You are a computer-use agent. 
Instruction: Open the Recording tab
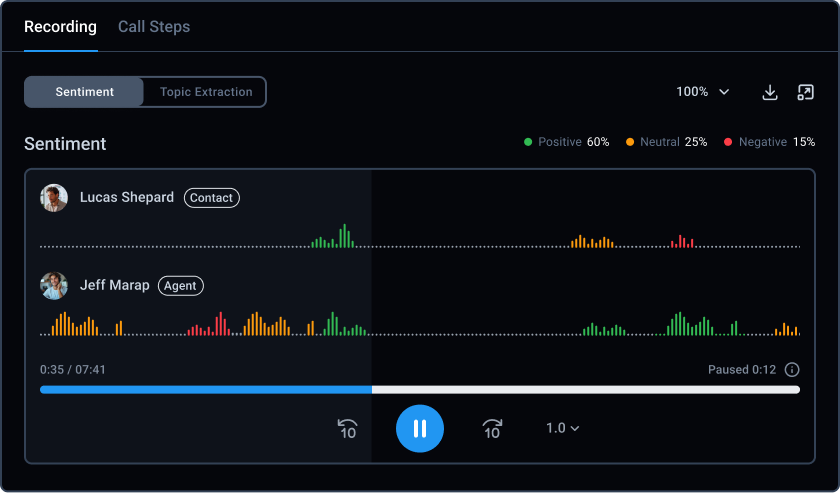61,27
